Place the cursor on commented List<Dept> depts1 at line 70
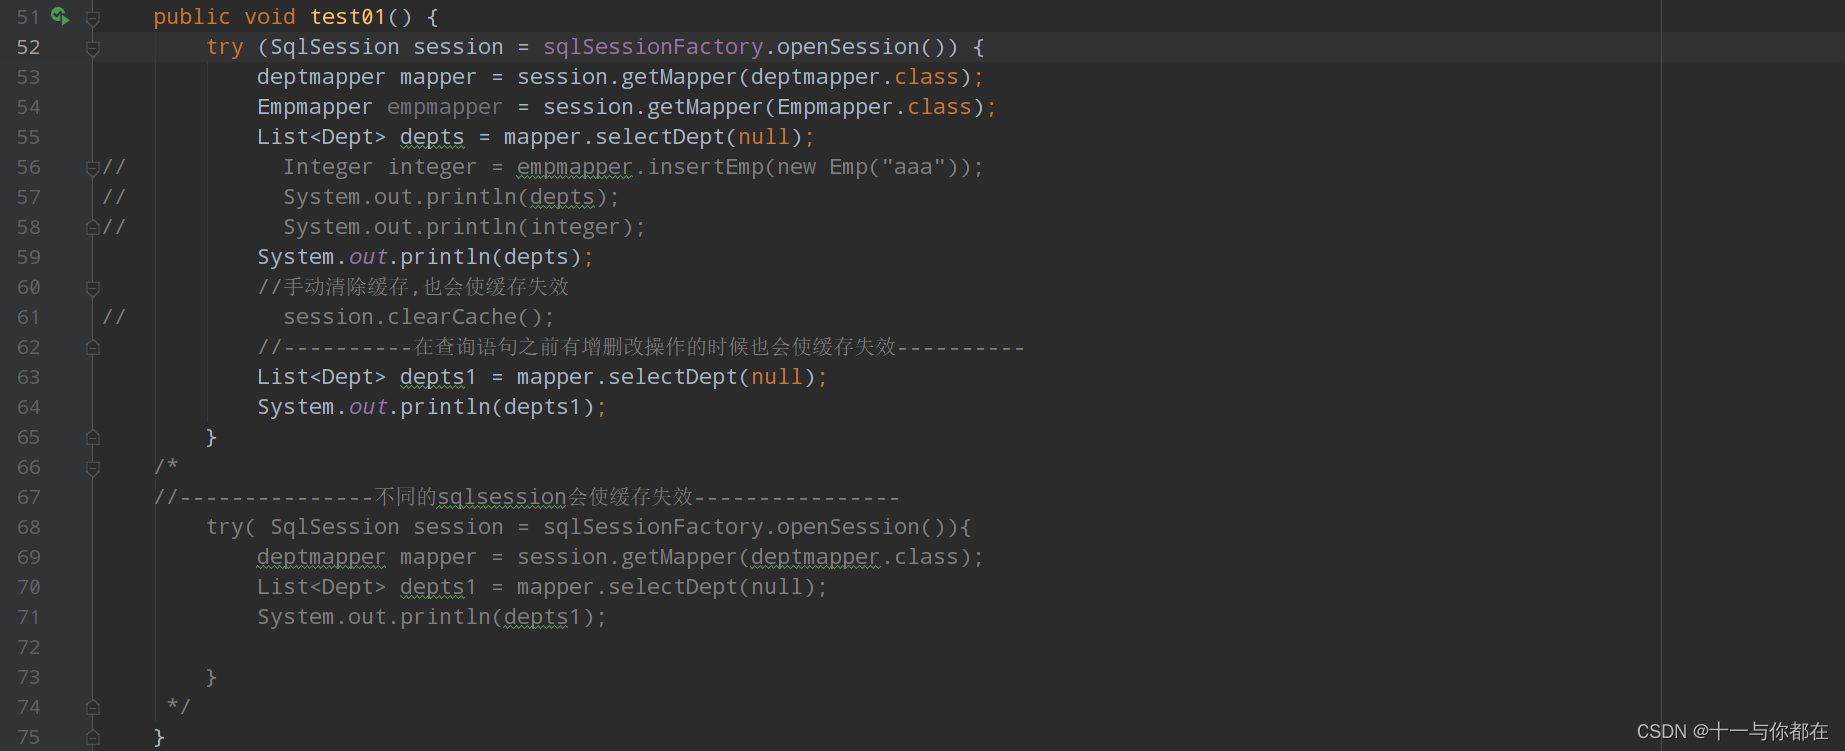Viewport: 1845px width, 751px height. [367, 587]
